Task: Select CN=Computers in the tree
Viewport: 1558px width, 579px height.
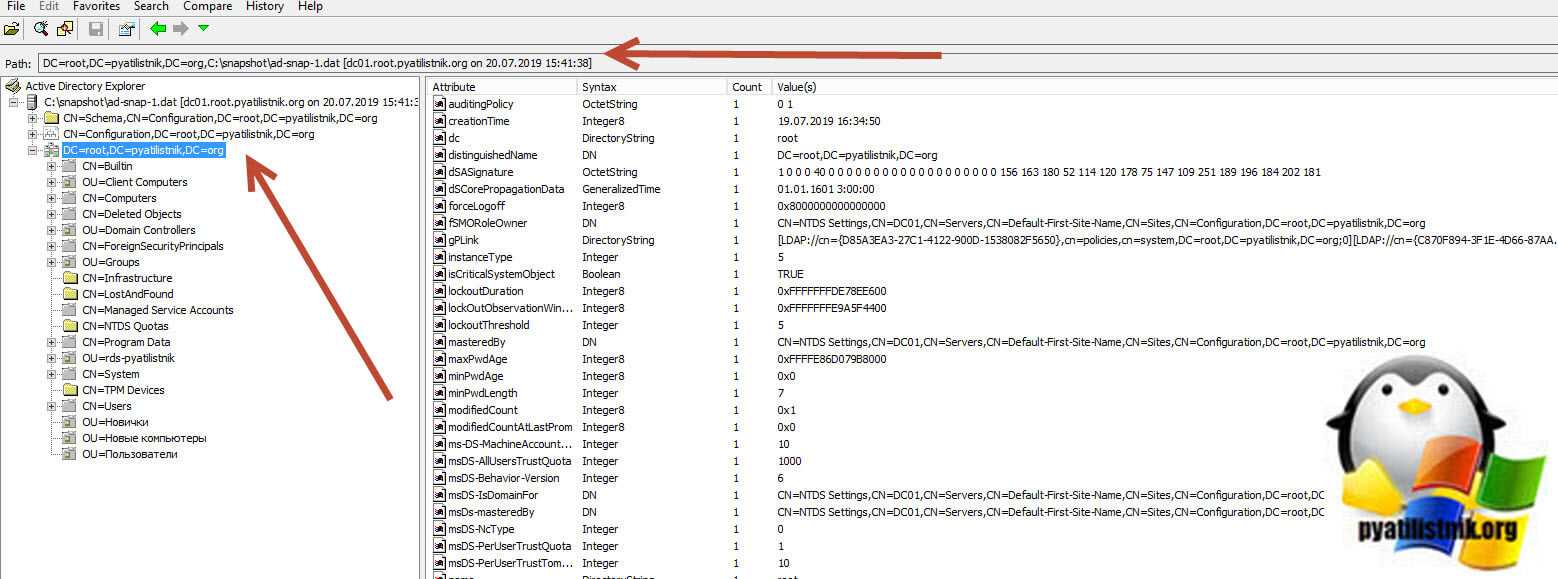Action: click(119, 198)
